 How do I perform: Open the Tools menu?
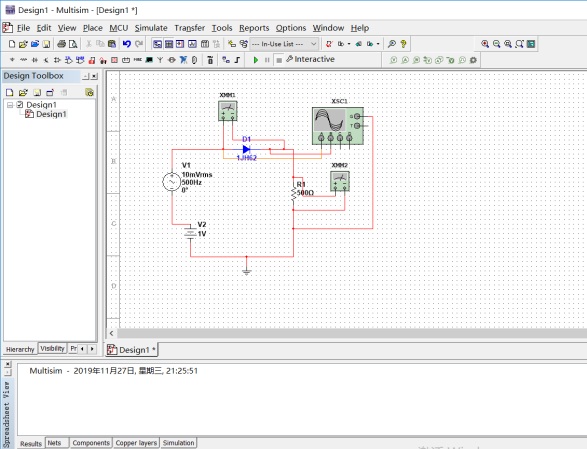222,28
